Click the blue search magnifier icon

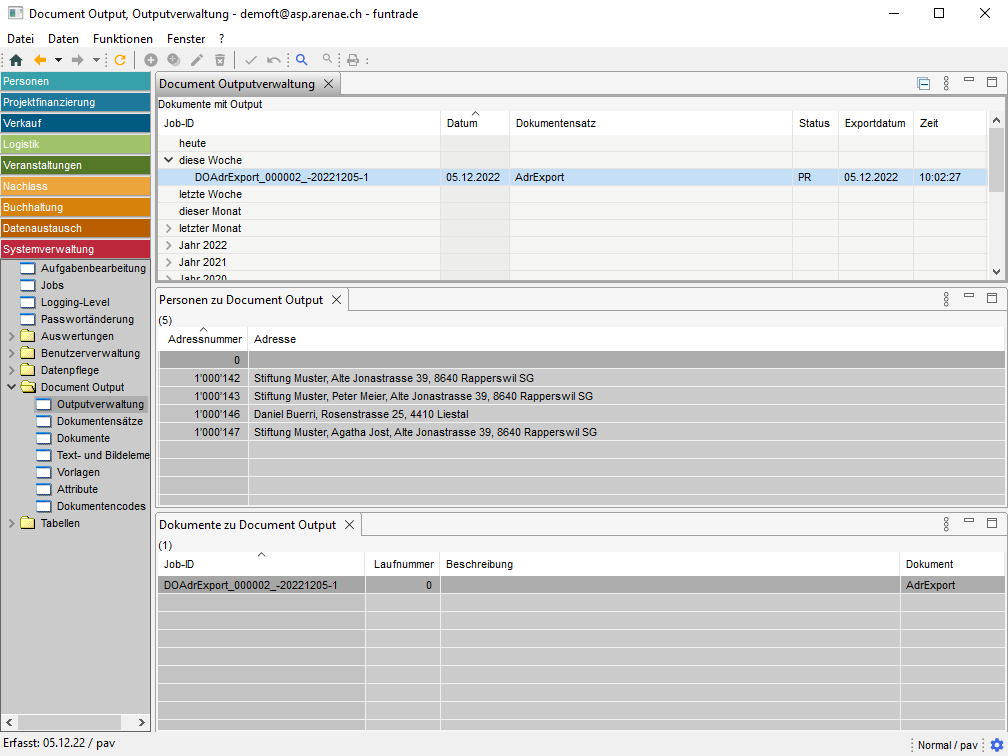click(302, 60)
